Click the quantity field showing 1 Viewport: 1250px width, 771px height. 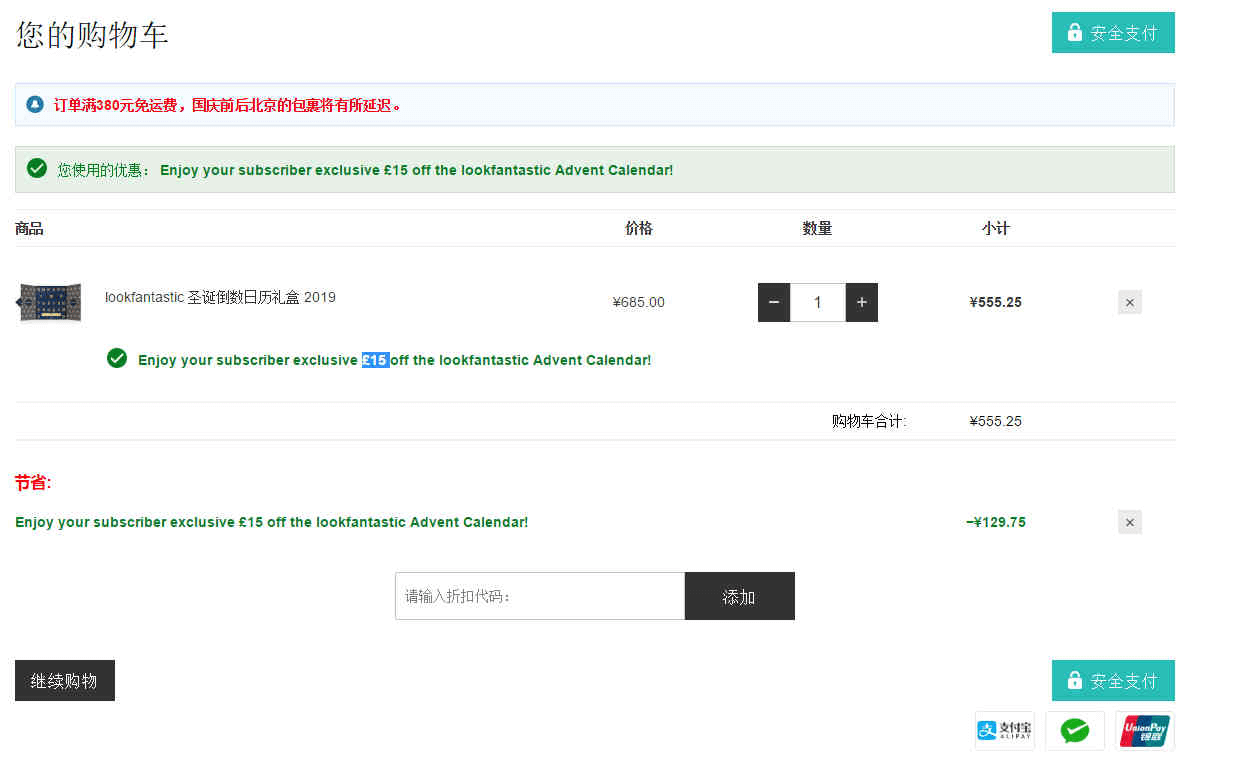click(x=818, y=302)
